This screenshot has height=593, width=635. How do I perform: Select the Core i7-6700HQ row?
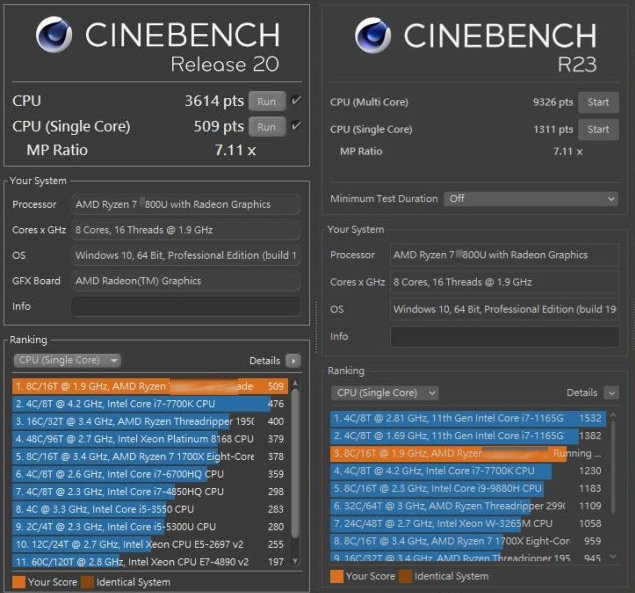(x=150, y=474)
